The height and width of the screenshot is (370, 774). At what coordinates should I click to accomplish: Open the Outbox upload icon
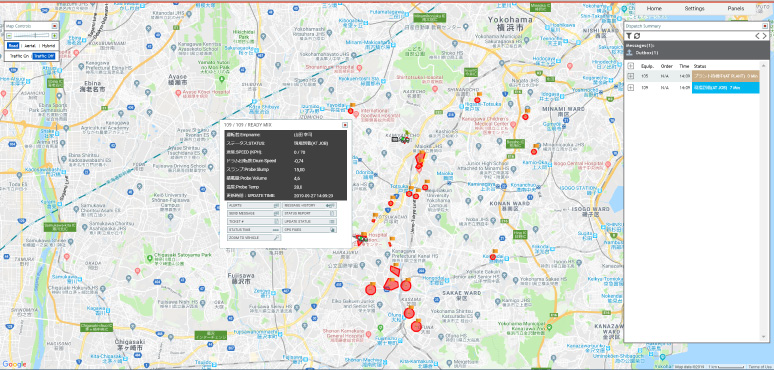click(629, 52)
